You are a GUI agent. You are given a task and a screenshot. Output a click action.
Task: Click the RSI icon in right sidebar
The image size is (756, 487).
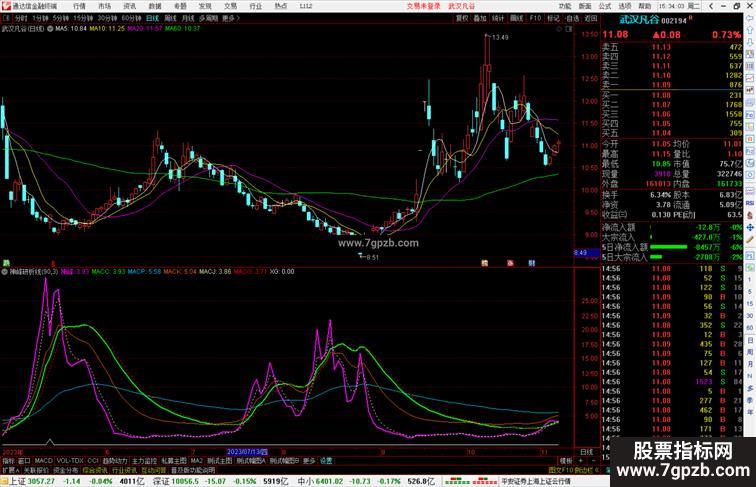750,203
